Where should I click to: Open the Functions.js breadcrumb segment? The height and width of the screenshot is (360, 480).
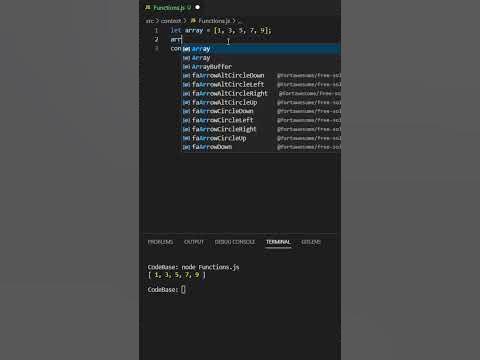(x=214, y=21)
